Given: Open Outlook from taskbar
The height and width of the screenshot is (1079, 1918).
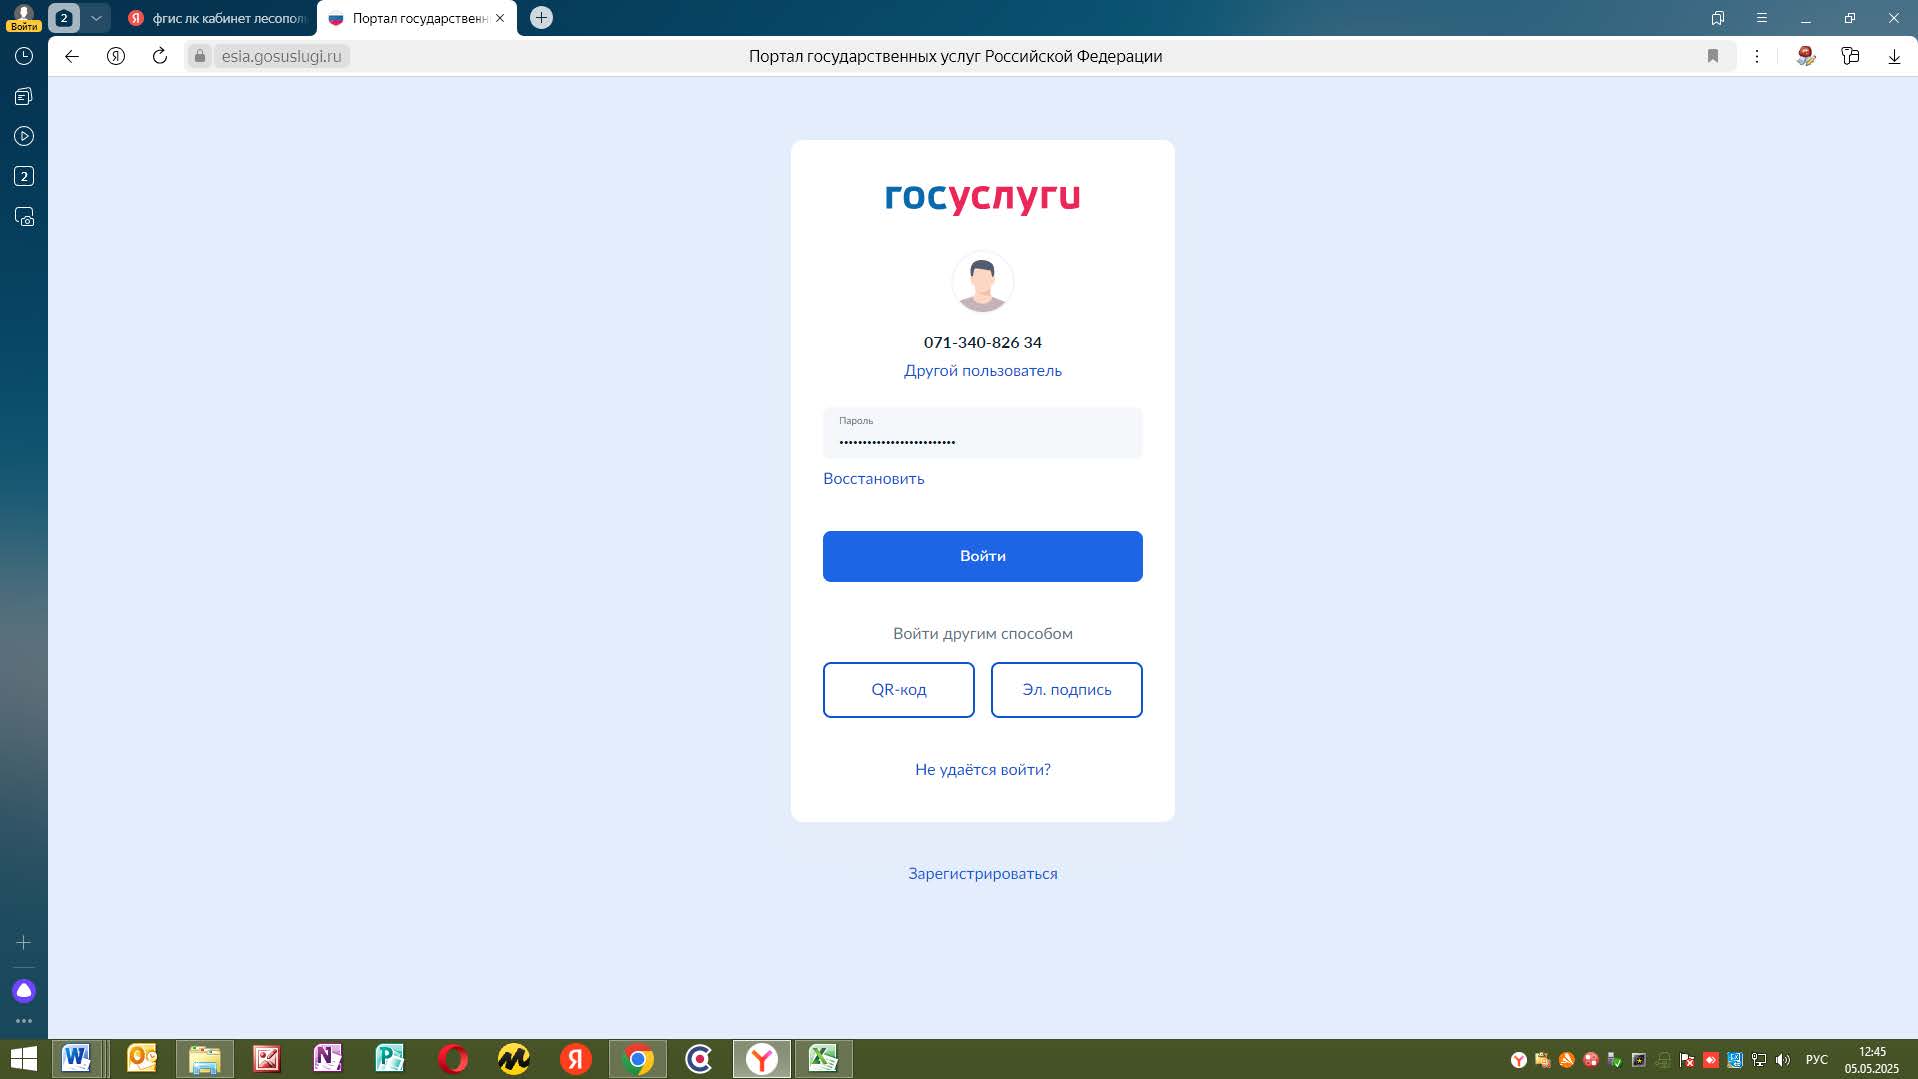Looking at the screenshot, I should click(x=141, y=1058).
